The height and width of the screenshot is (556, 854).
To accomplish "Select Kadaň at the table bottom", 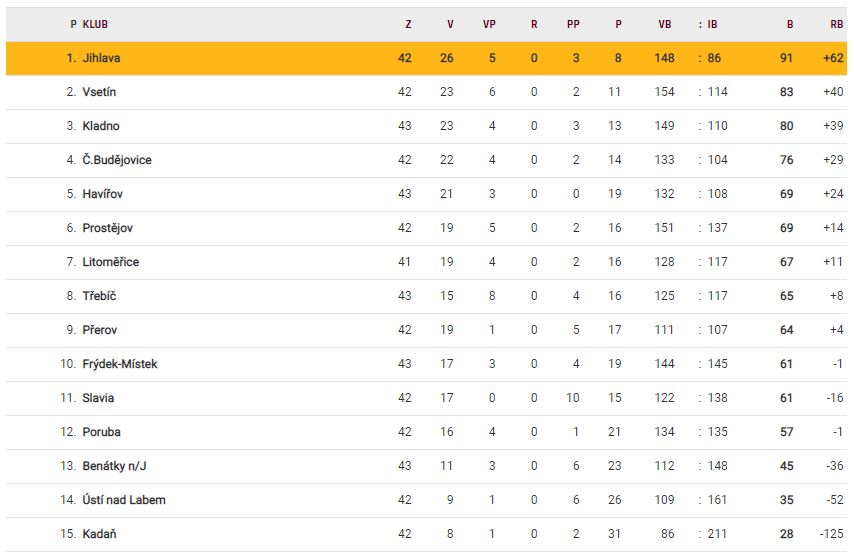I will coord(99,534).
